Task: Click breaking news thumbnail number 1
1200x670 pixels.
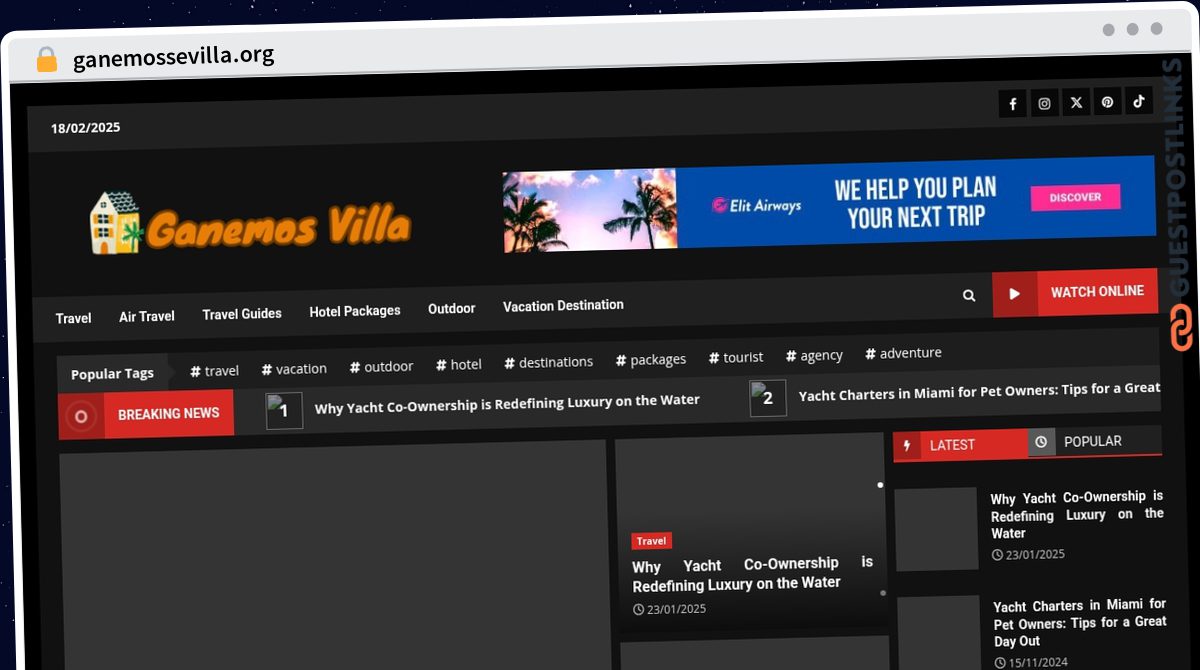Action: 284,411
